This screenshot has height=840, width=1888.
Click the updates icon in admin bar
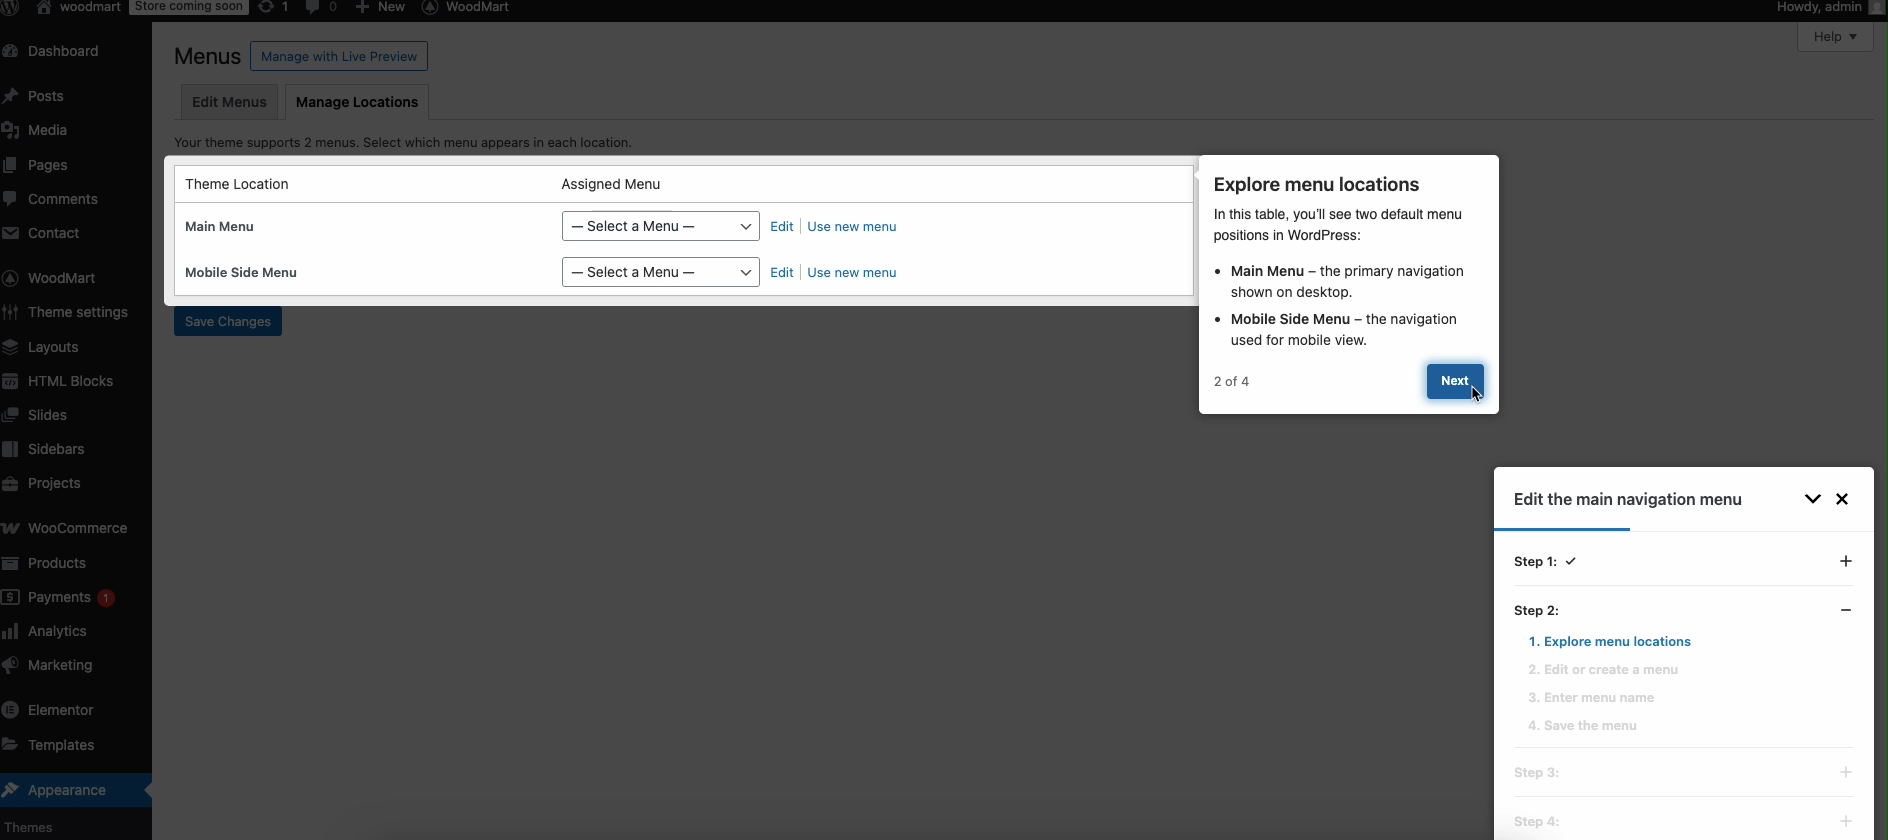[x=267, y=7]
